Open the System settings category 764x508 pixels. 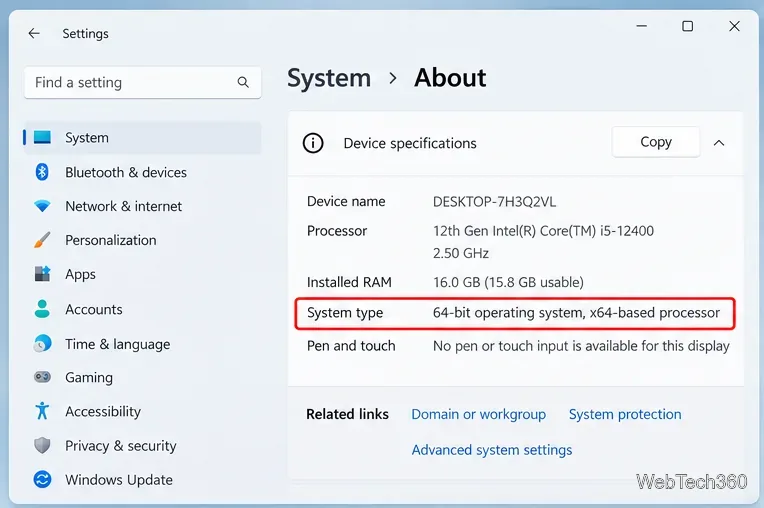[142, 138]
